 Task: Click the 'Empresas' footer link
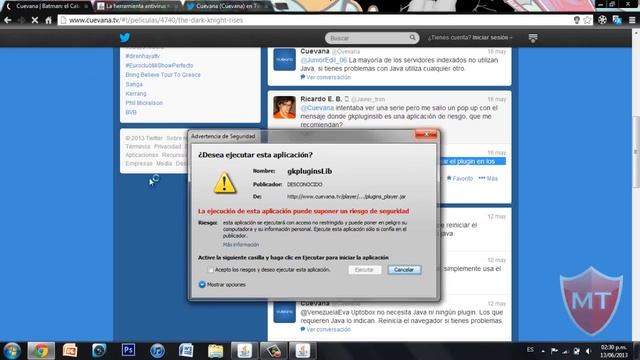[139, 163]
